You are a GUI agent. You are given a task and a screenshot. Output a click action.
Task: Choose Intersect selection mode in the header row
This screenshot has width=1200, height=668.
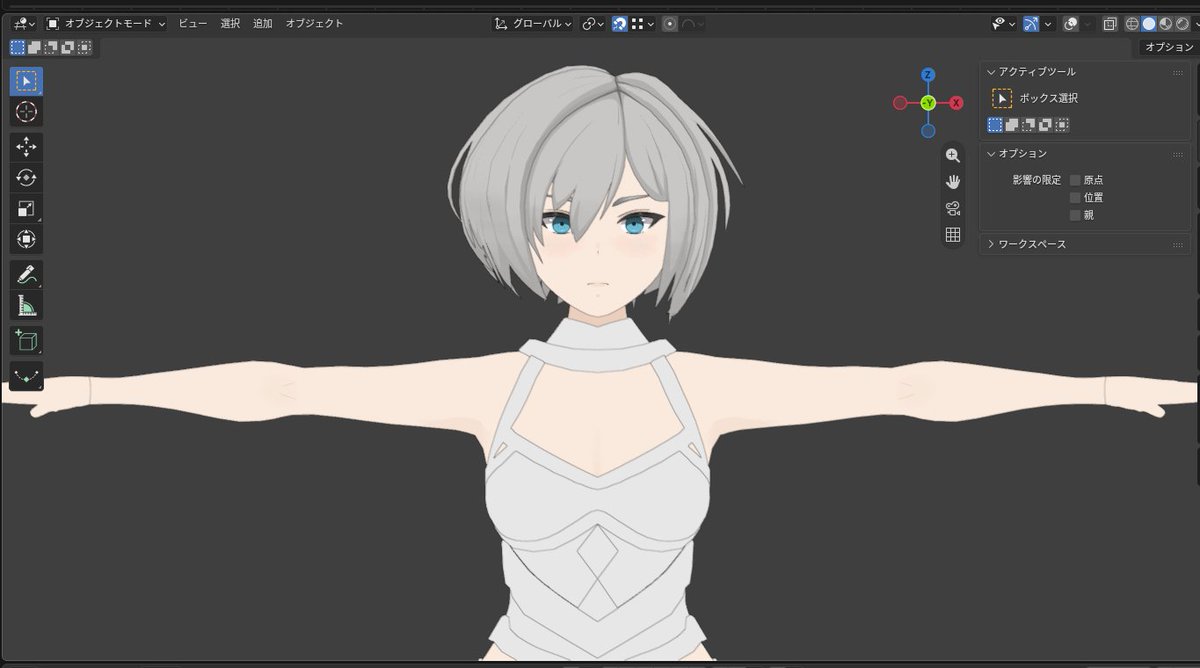[84, 47]
